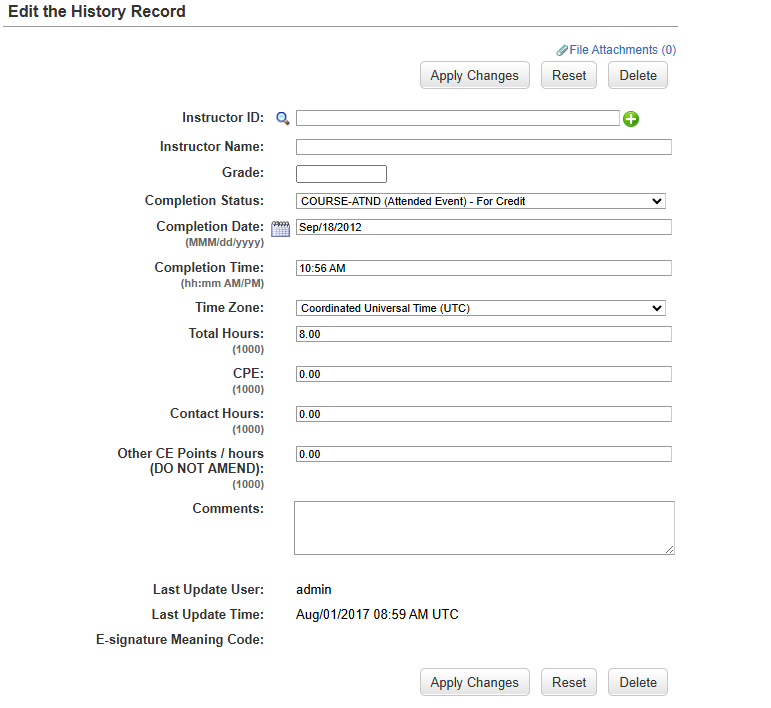Viewport: 771px width, 708px height.
Task: Click the Contact Hours input field
Action: [484, 414]
